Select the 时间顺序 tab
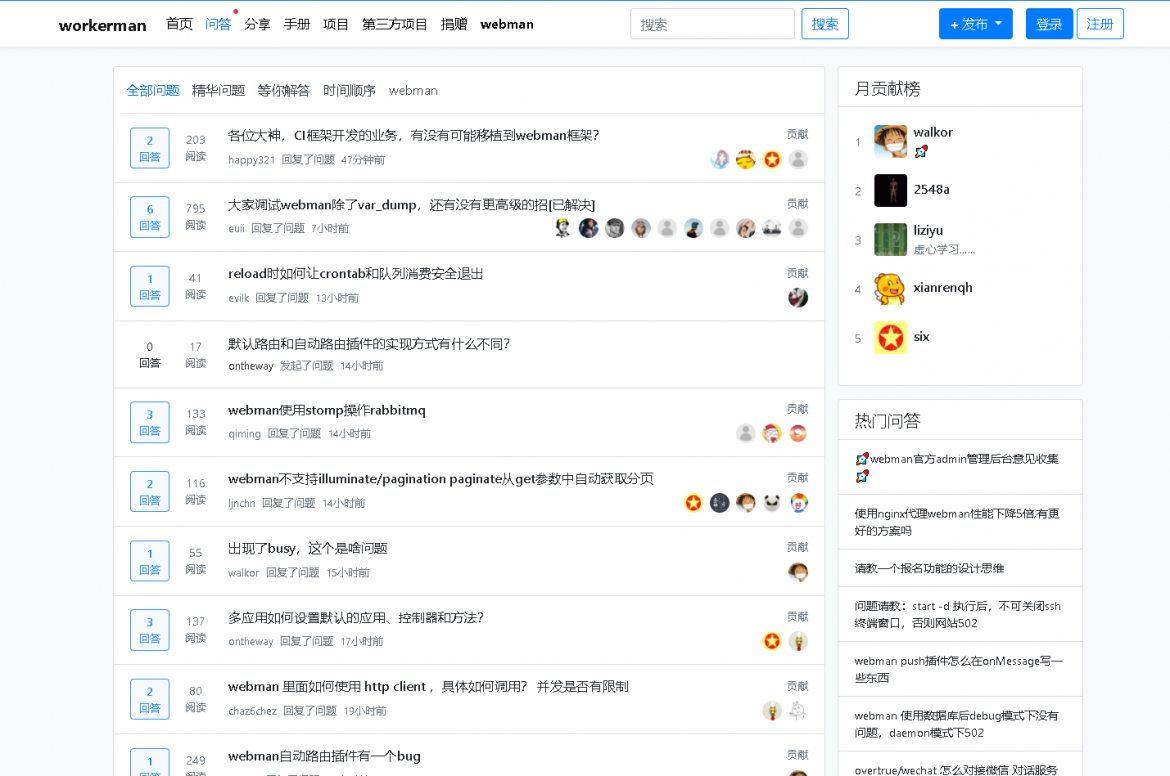 click(x=349, y=90)
